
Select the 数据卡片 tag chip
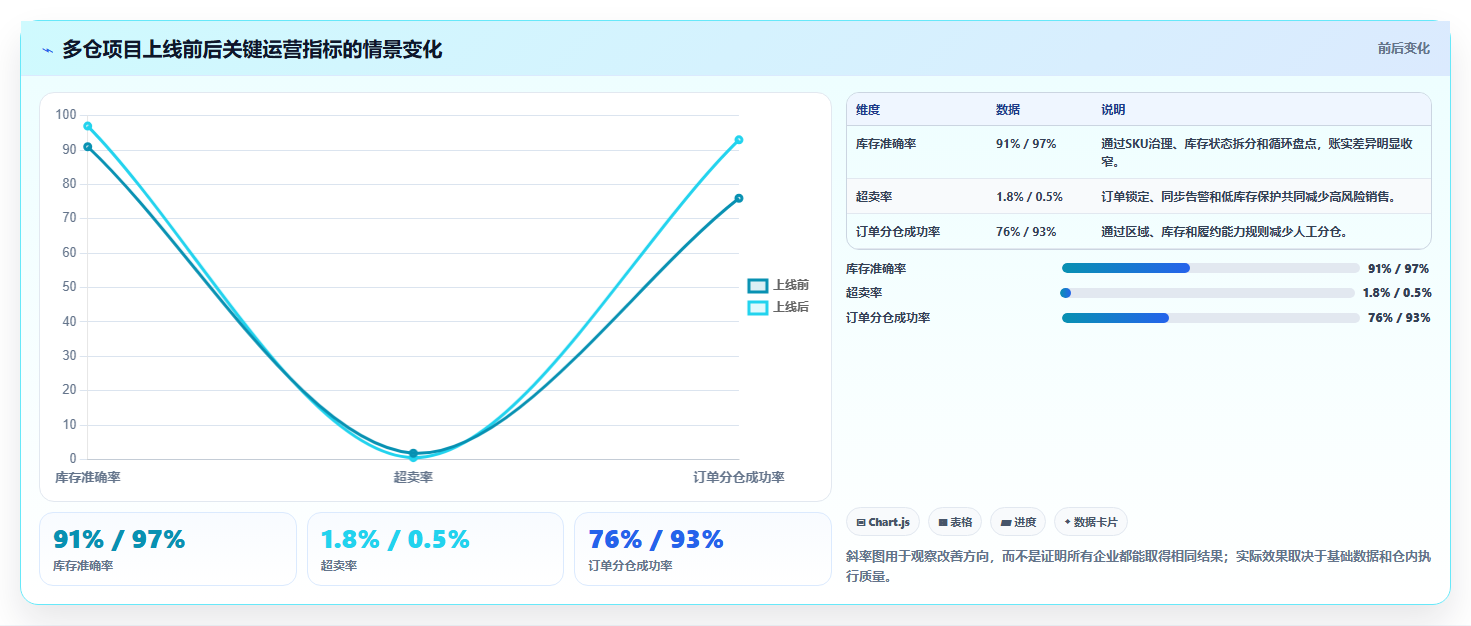[x=1091, y=522]
